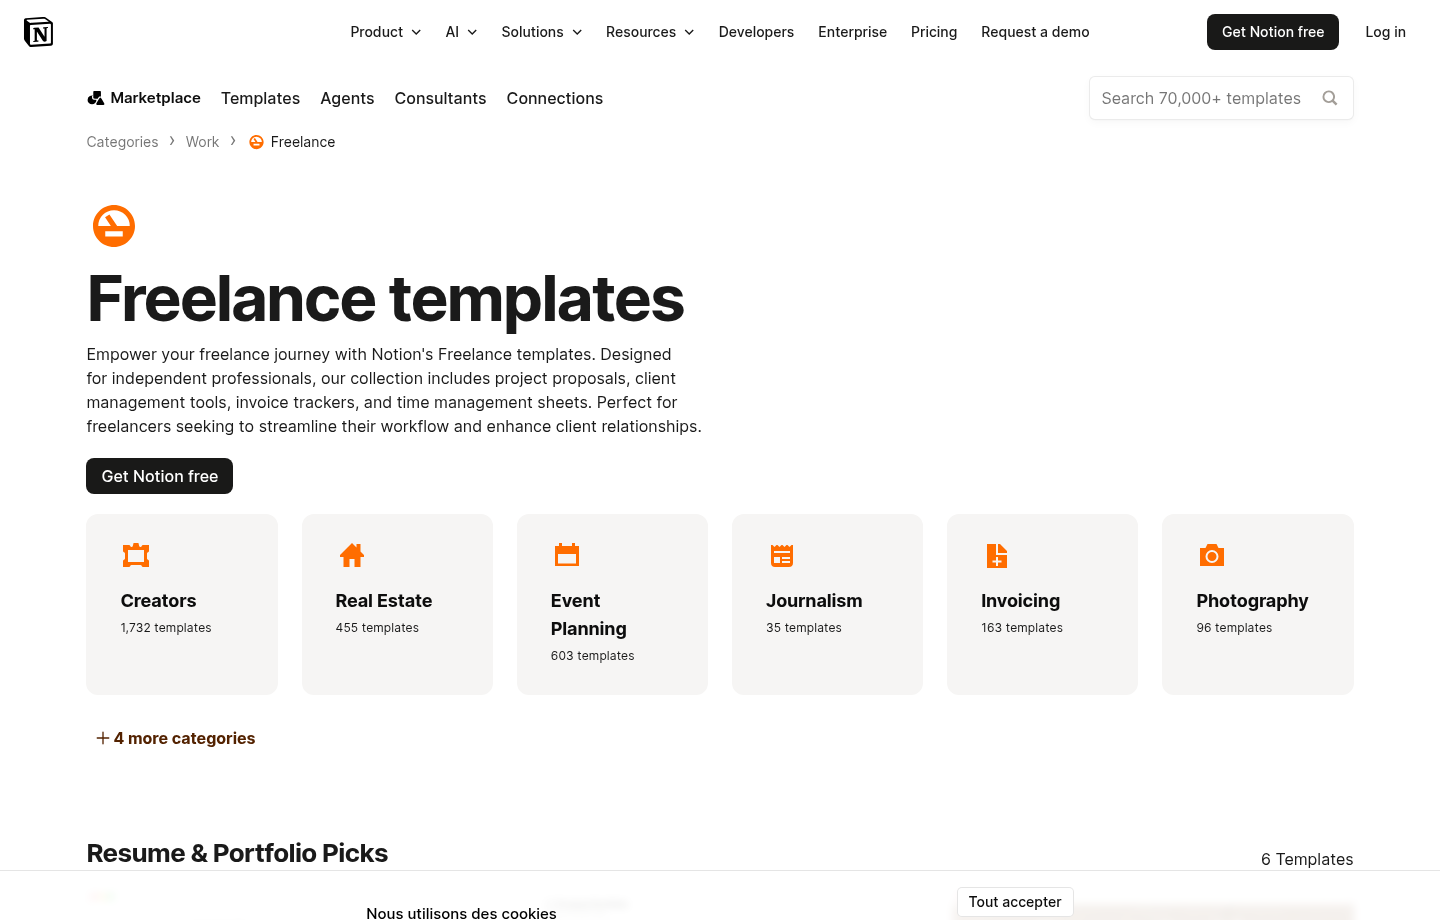Click the Marketplace shapes icon
The width and height of the screenshot is (1440, 920).
[x=96, y=98]
